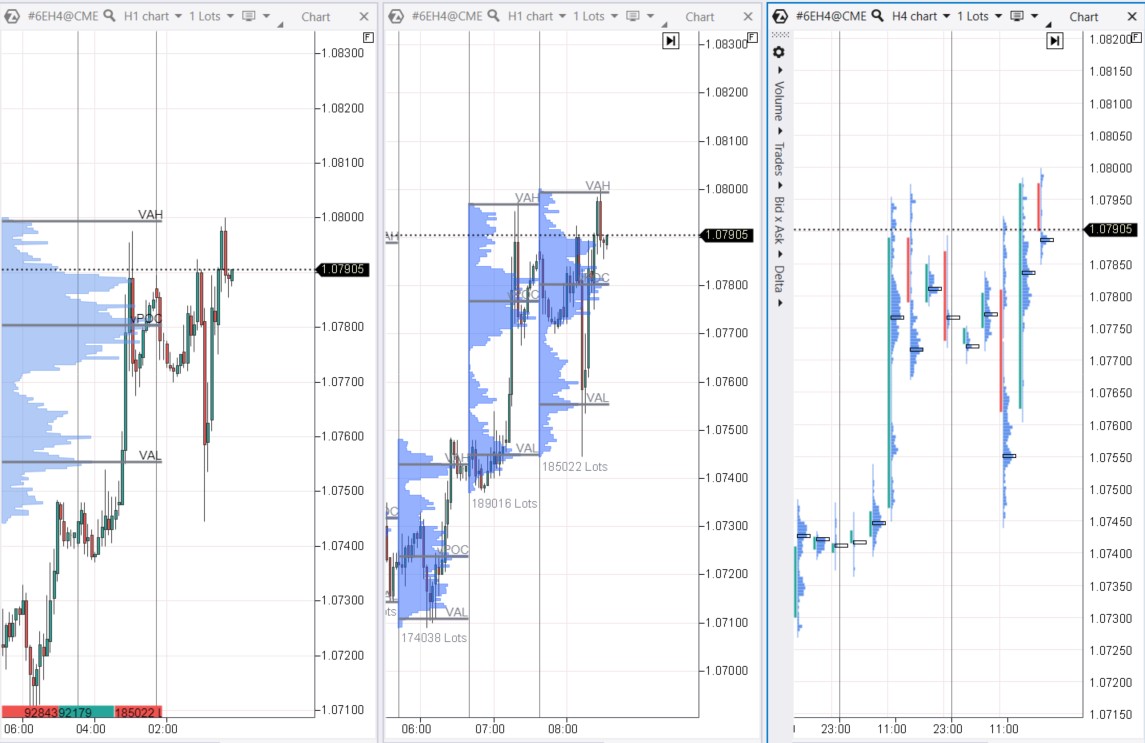Click the screen-share monitor icon on the middle chart

pyautogui.click(x=633, y=16)
